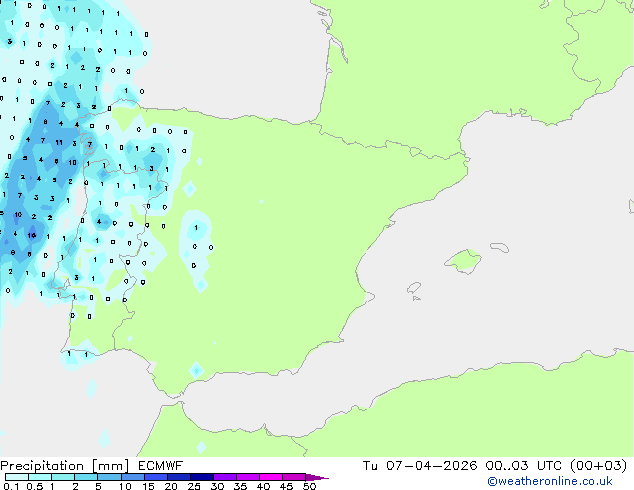The width and height of the screenshot is (634, 490).
Task: Click the "Tu" weekday label
Action: (x=370, y=466)
